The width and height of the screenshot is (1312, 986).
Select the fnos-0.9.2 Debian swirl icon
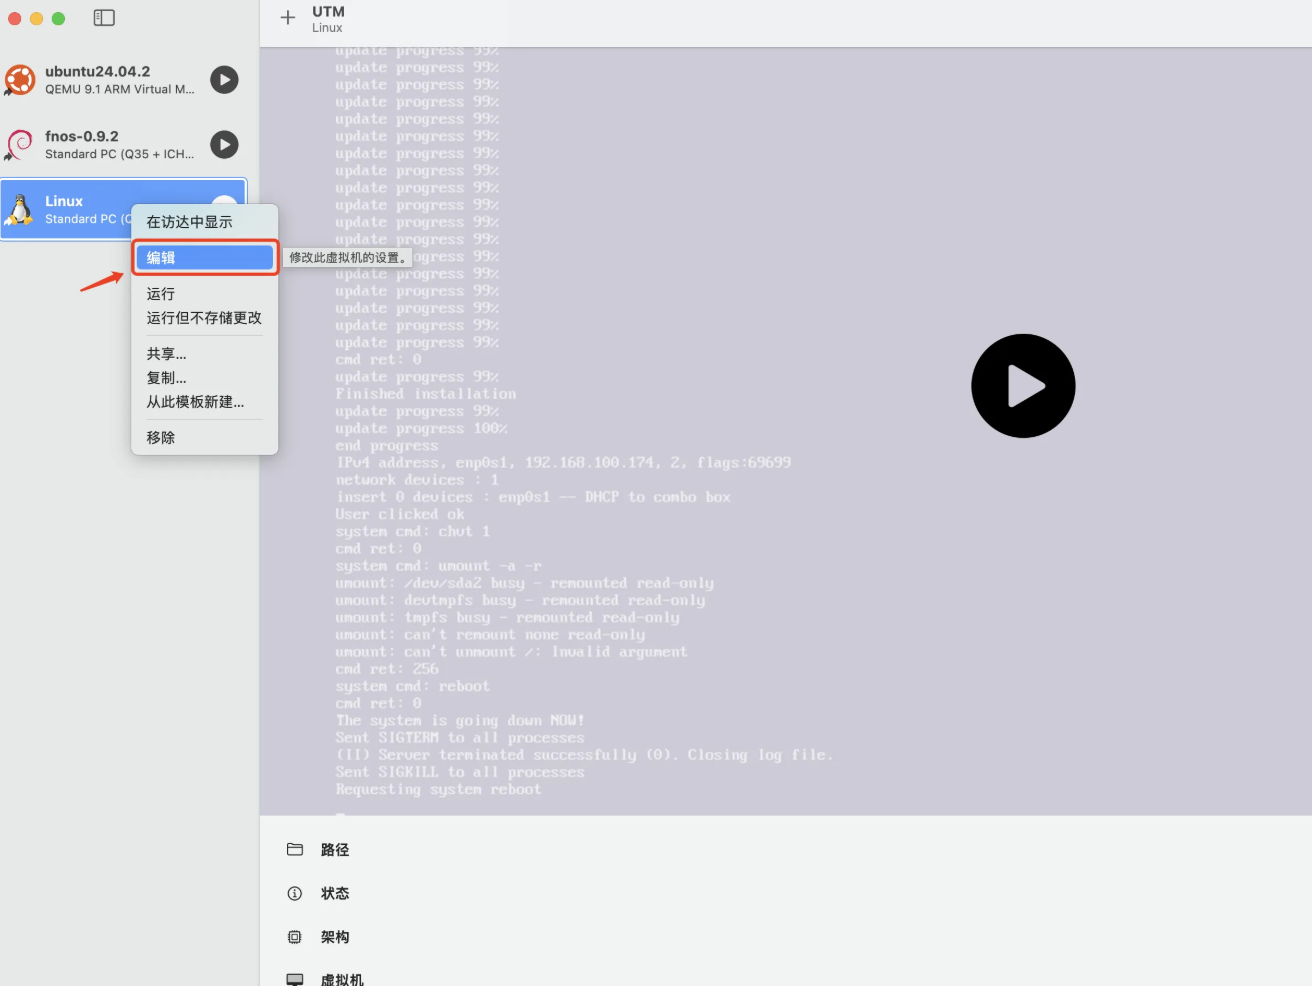pyautogui.click(x=20, y=145)
